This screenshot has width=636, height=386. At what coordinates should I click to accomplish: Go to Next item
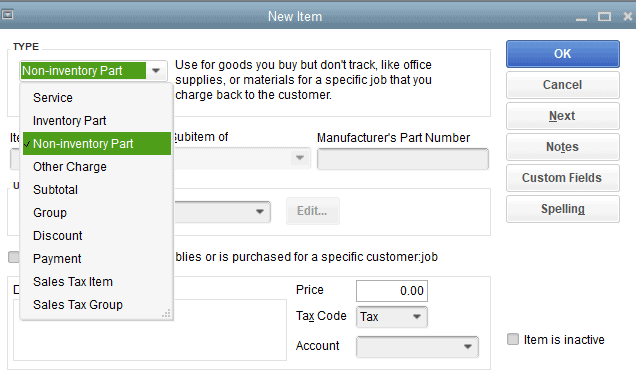(563, 116)
